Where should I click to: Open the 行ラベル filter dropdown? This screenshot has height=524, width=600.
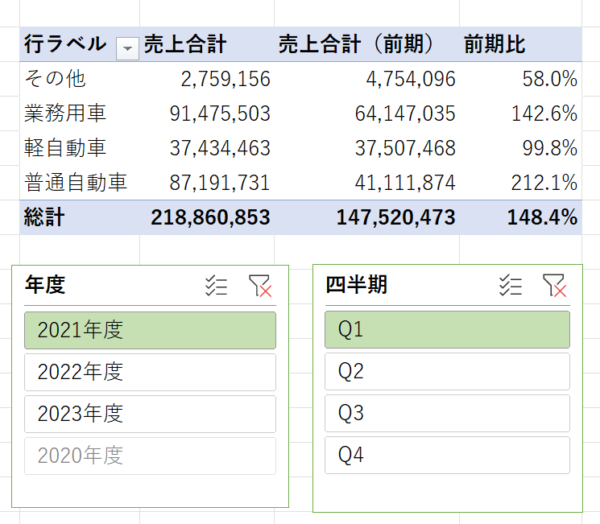coord(127,45)
